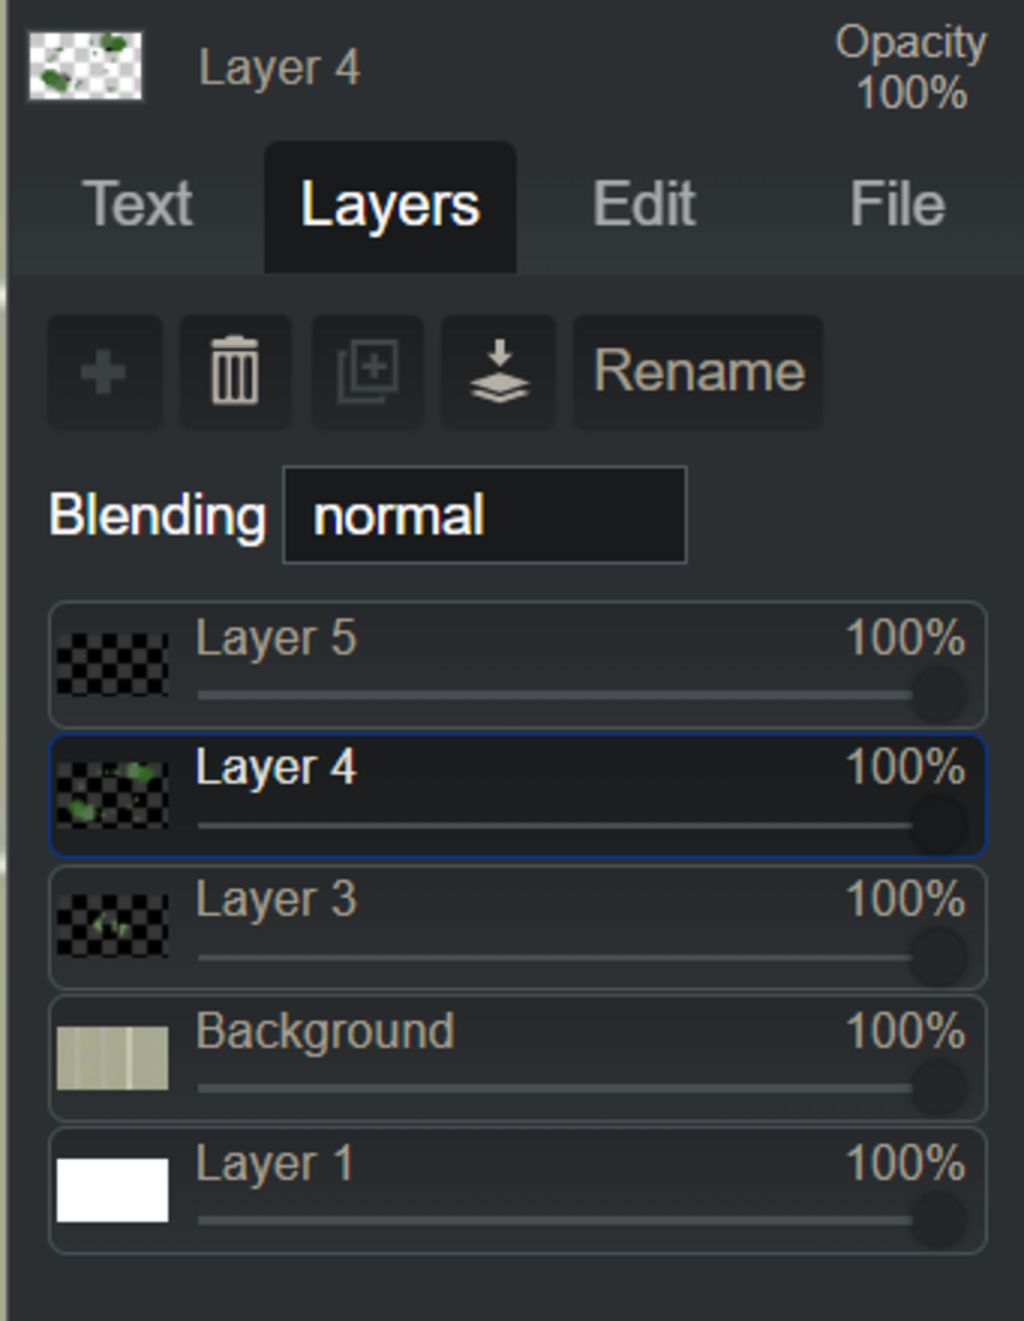Click the Opacity 100% label at top
Screen dimensions: 1024x1321
click(911, 68)
